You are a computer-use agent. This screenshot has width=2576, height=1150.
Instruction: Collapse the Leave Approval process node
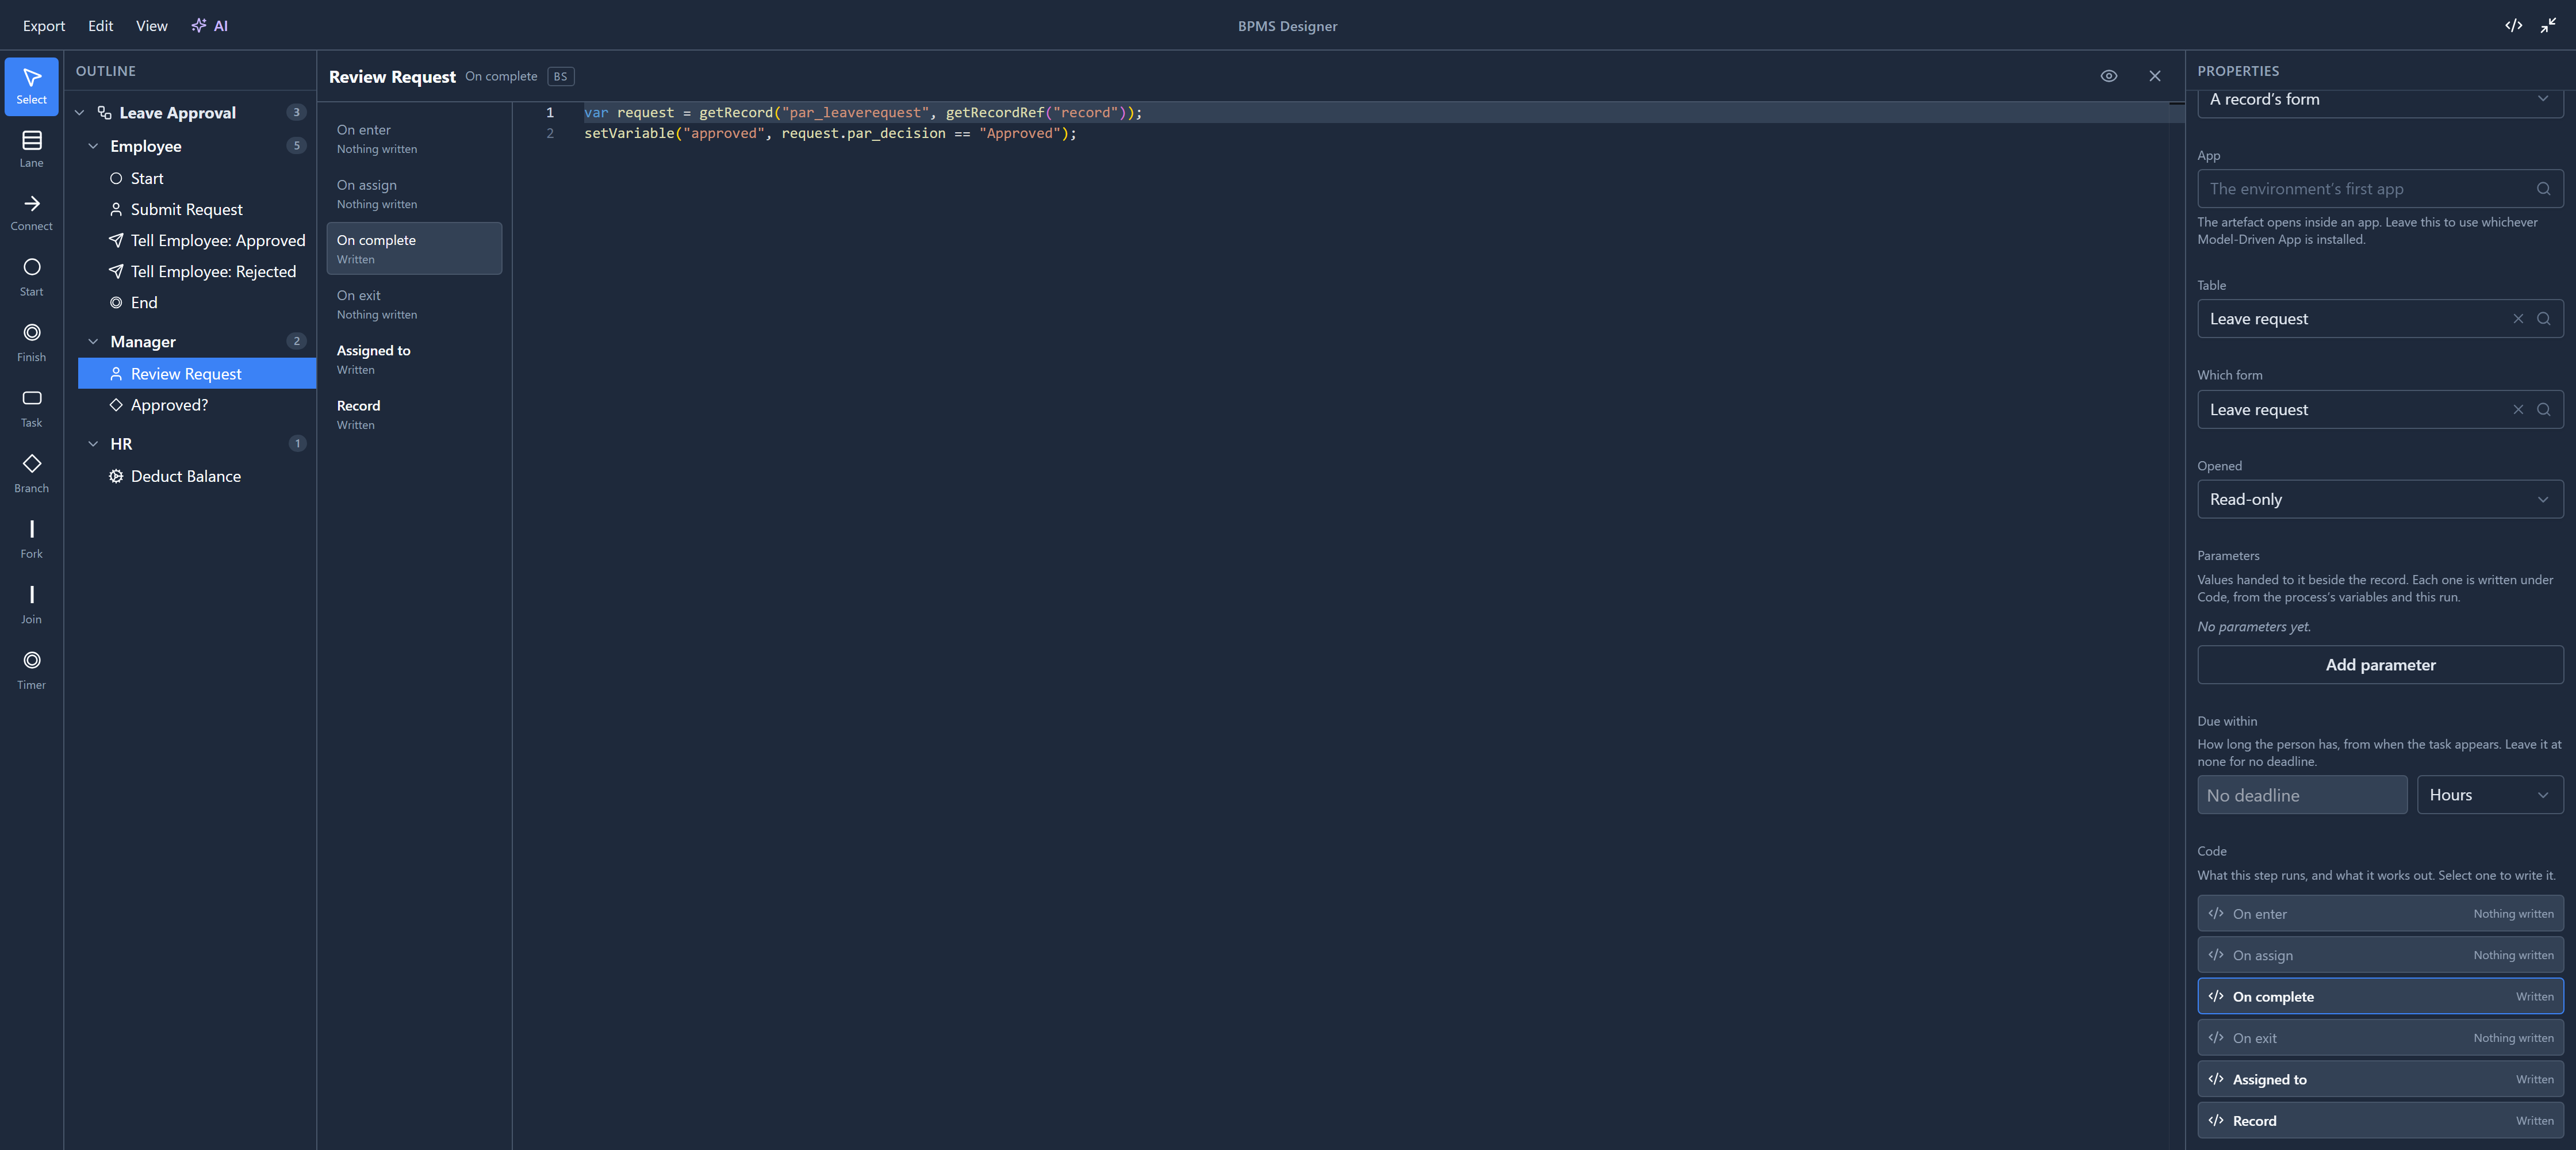80,113
